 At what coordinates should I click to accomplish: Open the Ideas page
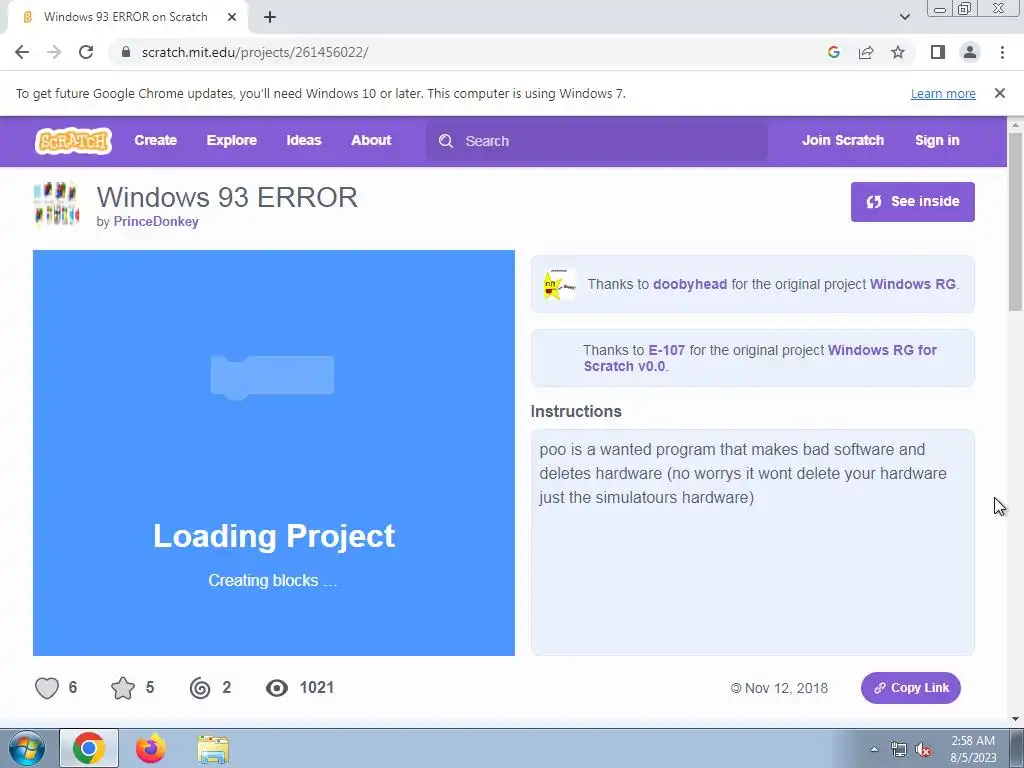pos(304,140)
